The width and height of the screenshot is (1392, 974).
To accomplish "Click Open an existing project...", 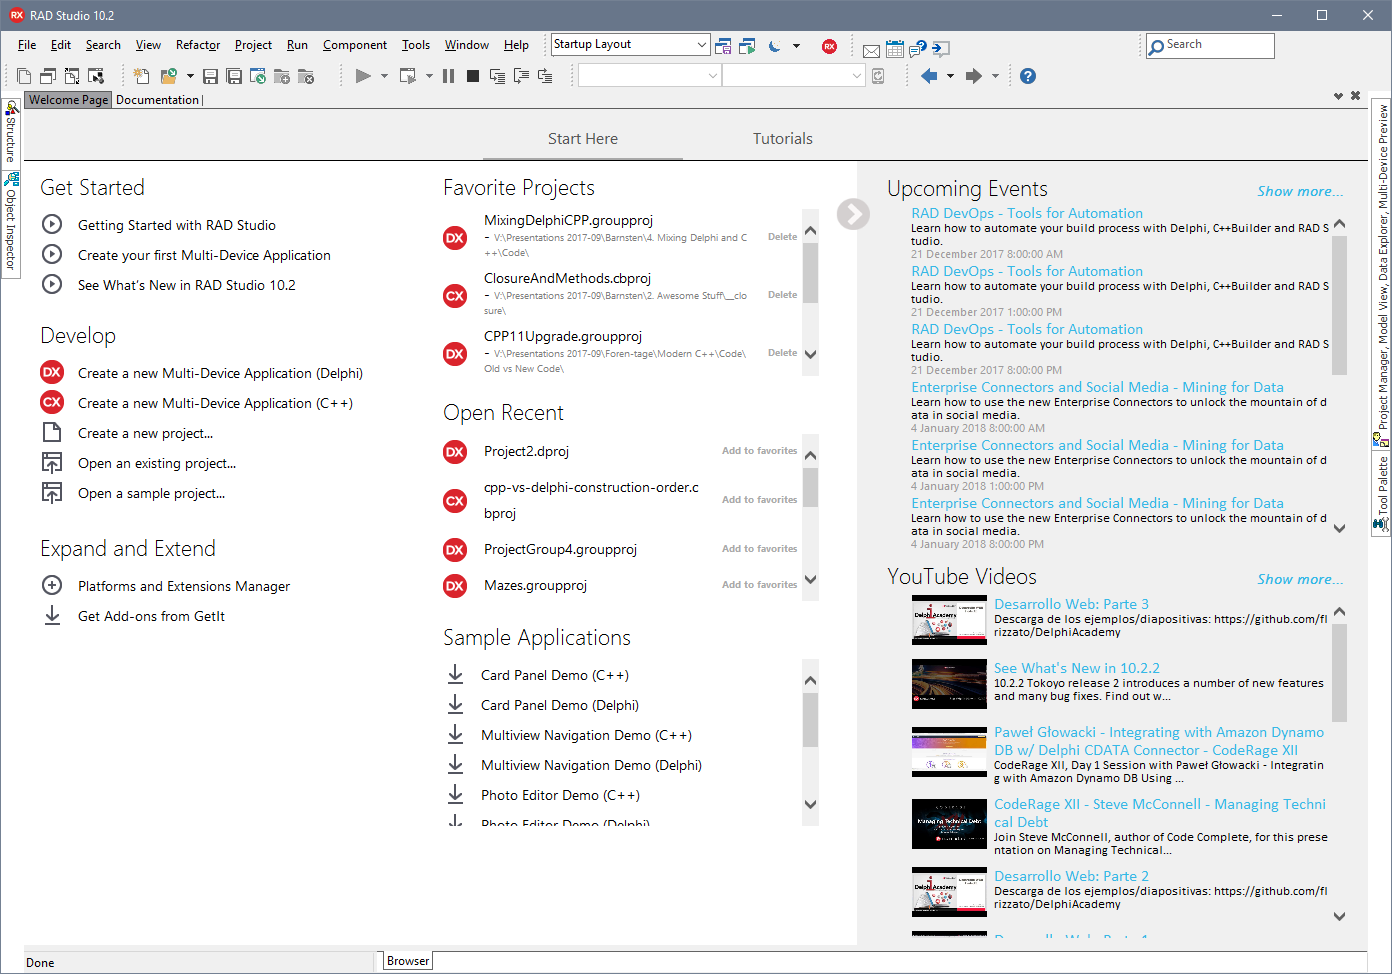I will pyautogui.click(x=157, y=463).
